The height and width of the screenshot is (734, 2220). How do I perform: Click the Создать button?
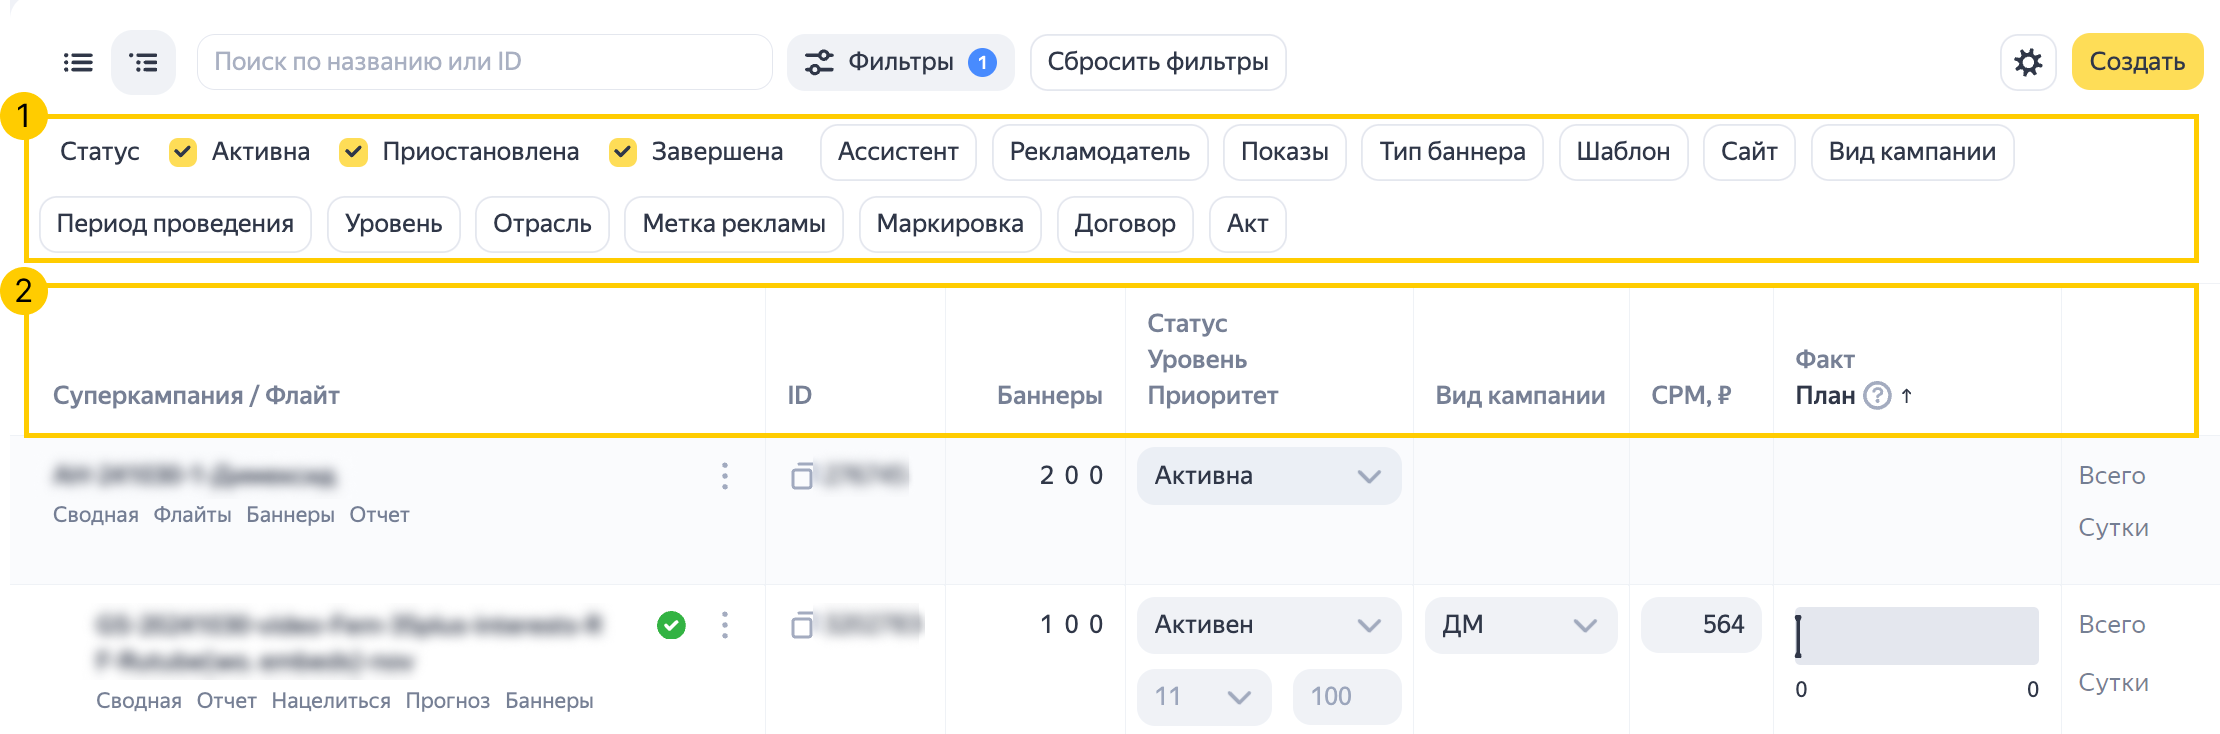coord(2137,62)
